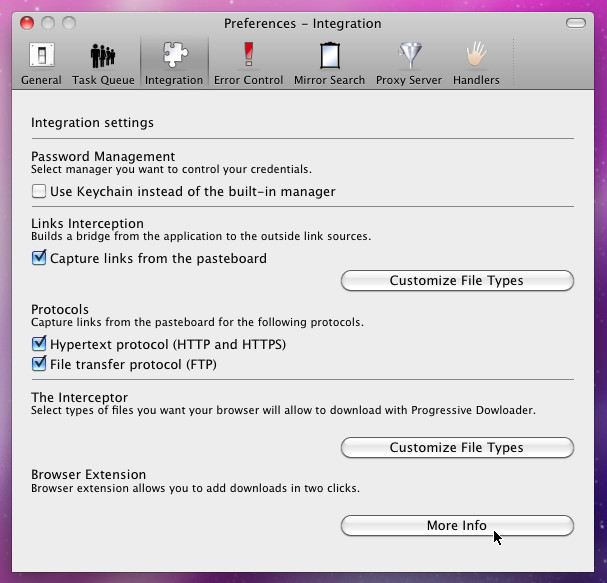
Task: Click the Integration settings heading
Action: (92, 123)
